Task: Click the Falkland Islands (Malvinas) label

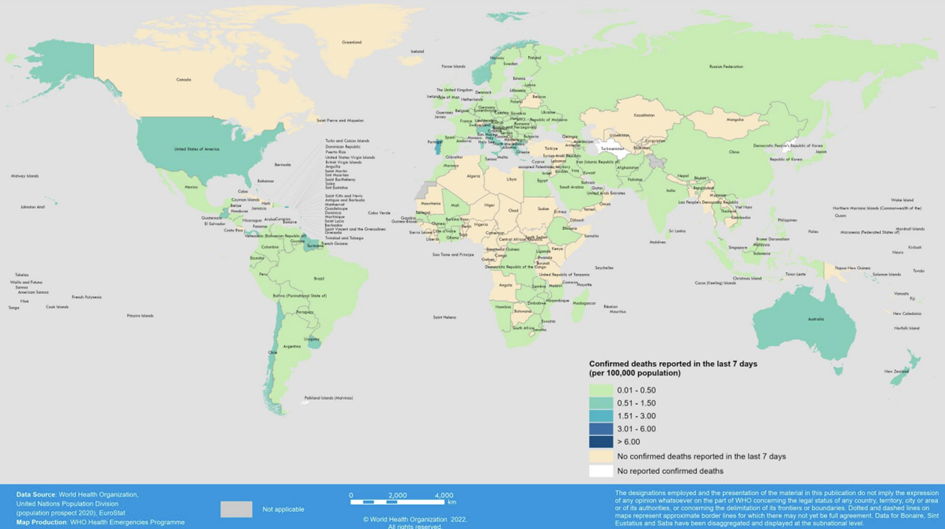Action: (330, 398)
